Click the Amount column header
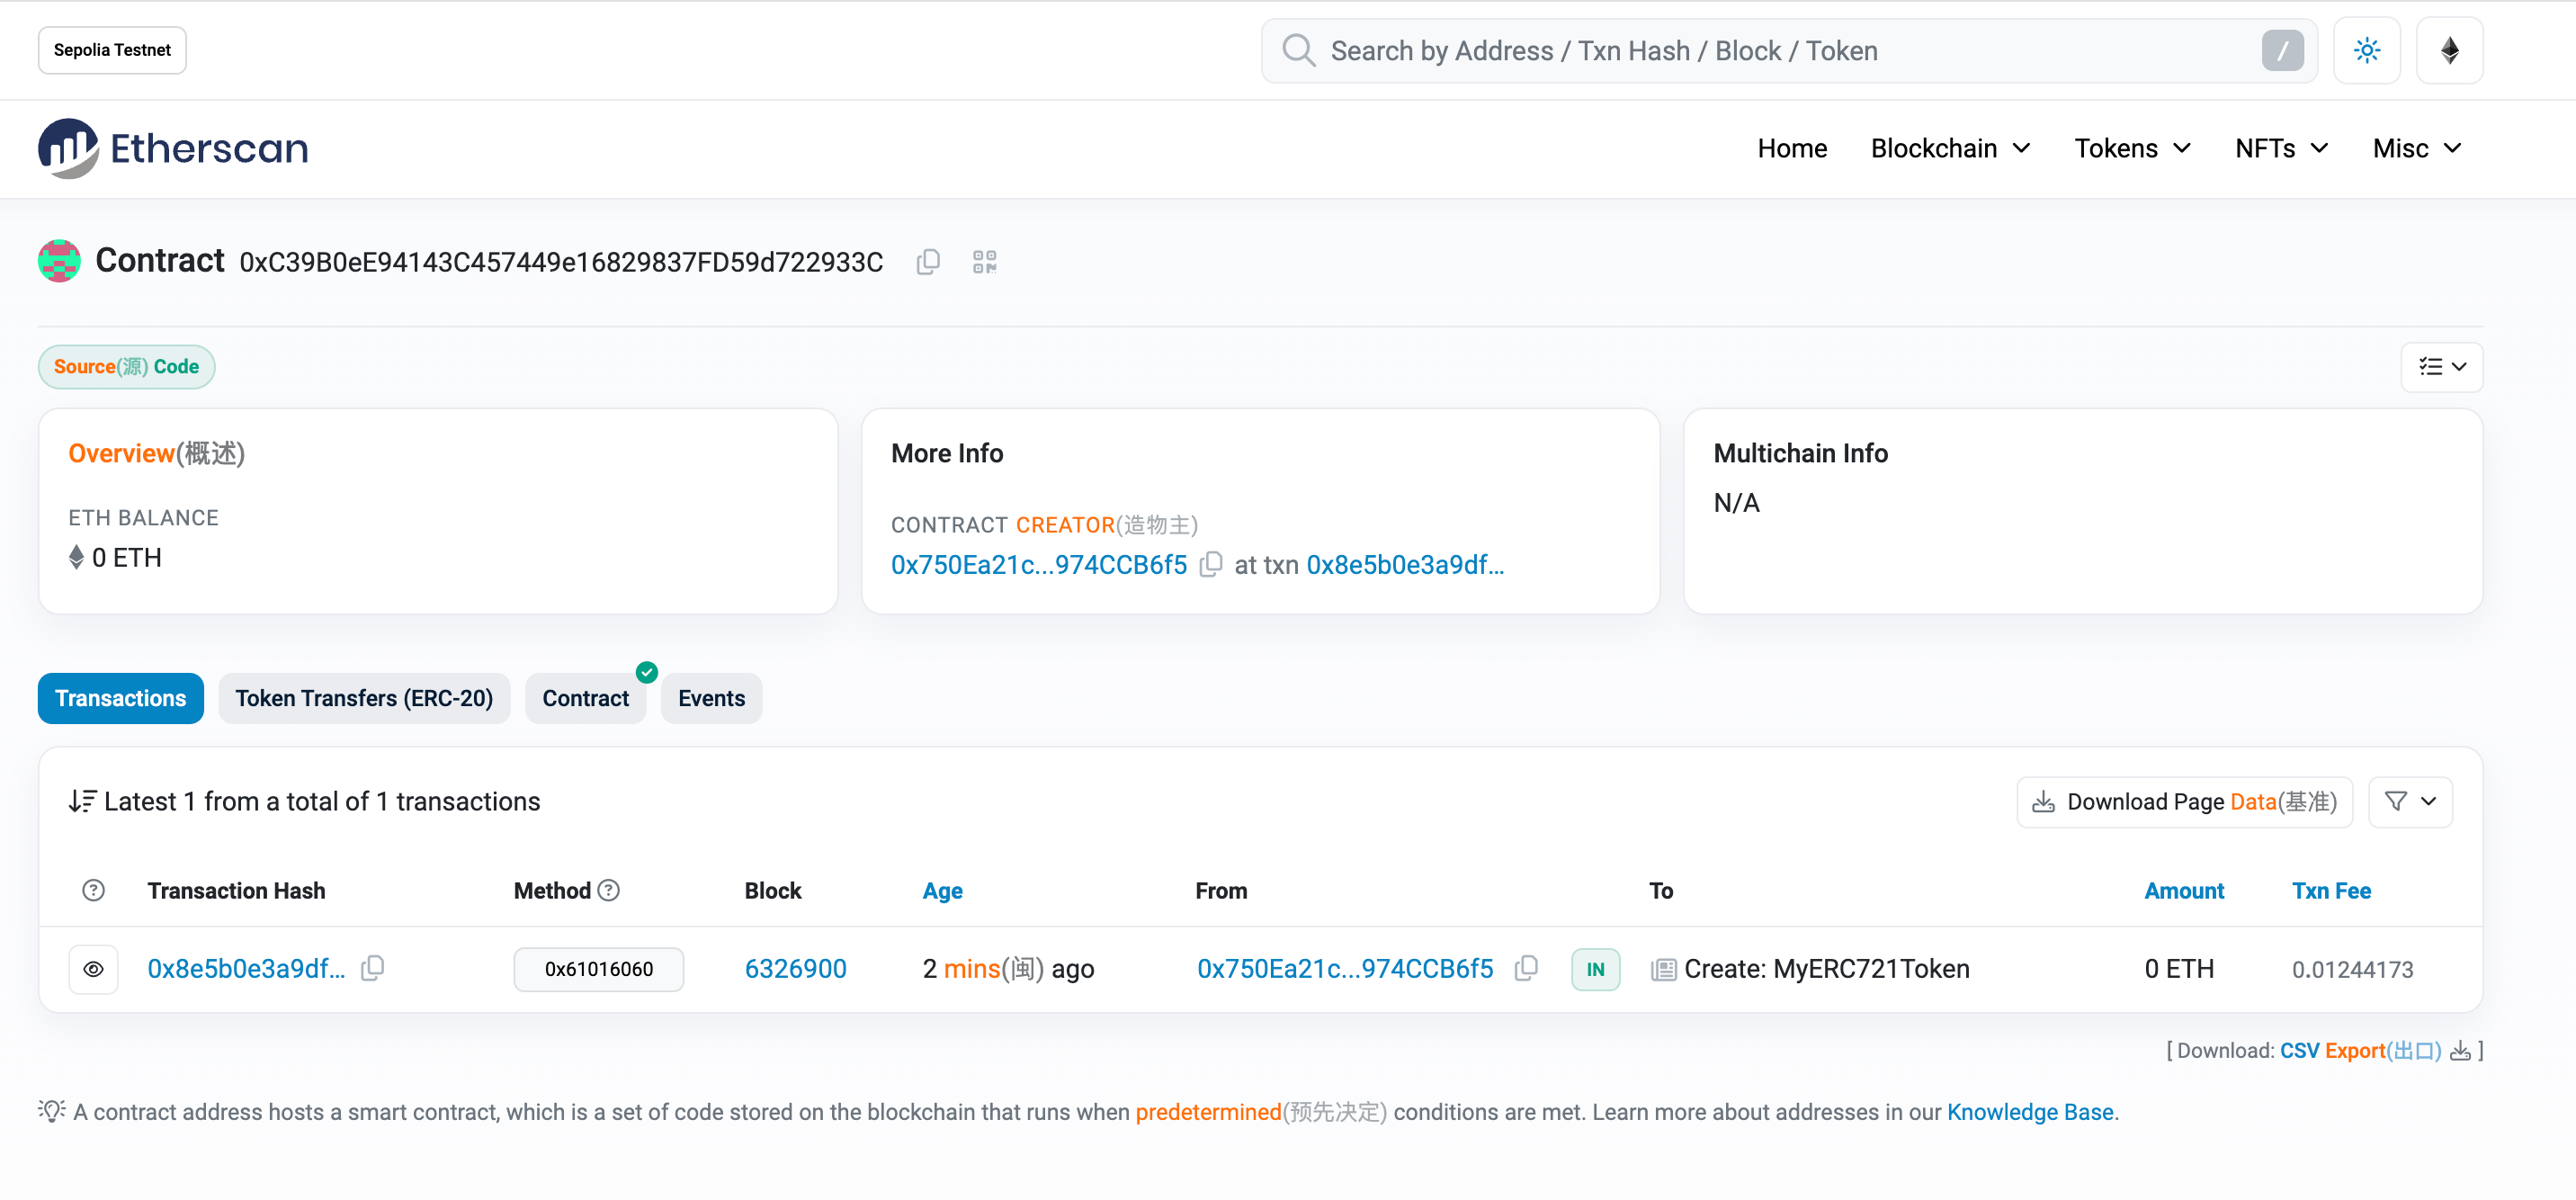This screenshot has width=2576, height=1200. (2184, 890)
